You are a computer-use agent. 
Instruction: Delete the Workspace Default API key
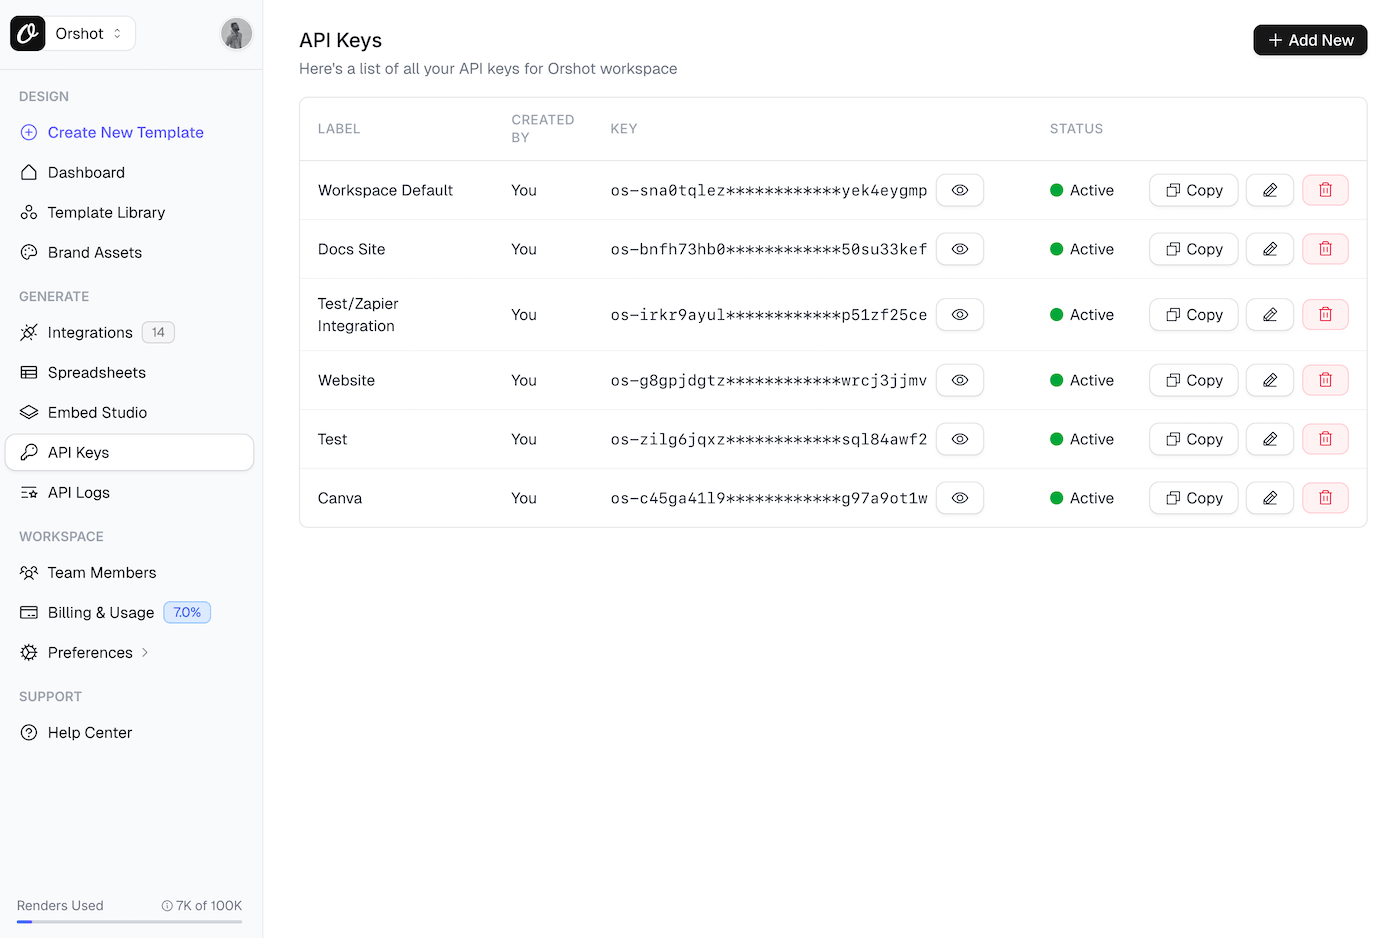1325,190
